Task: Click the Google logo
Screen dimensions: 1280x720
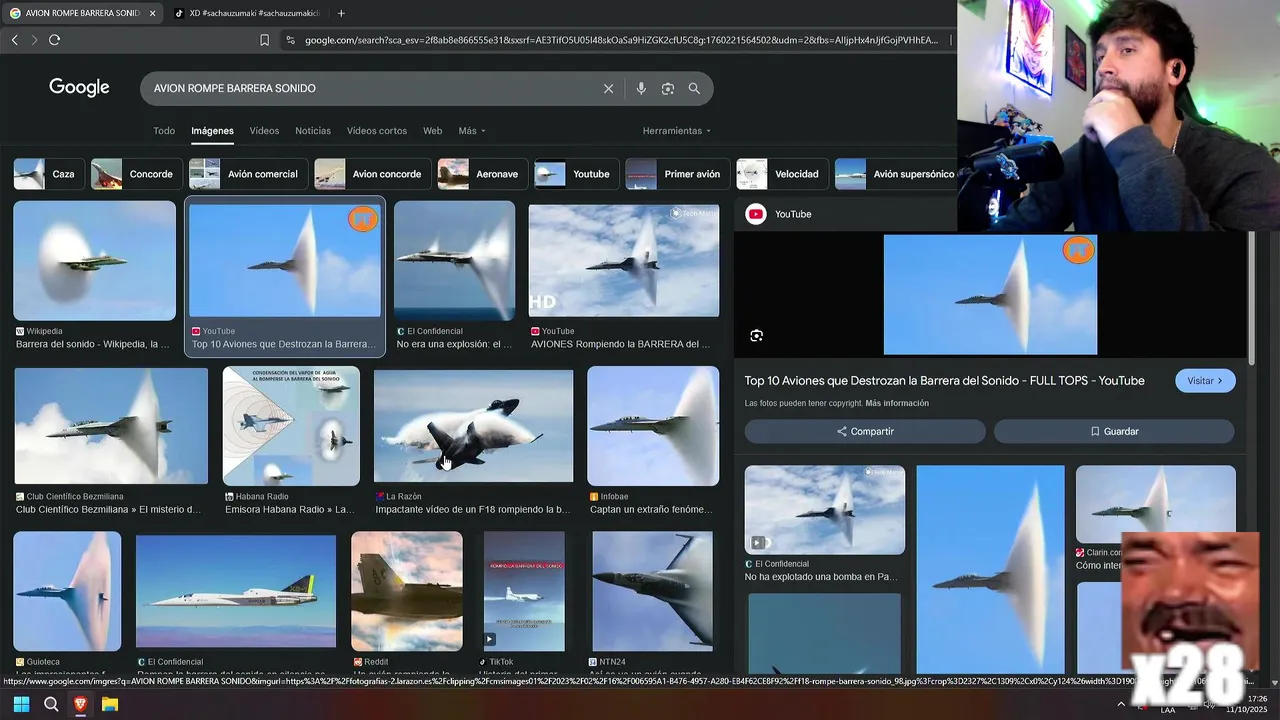Action: pos(79,88)
